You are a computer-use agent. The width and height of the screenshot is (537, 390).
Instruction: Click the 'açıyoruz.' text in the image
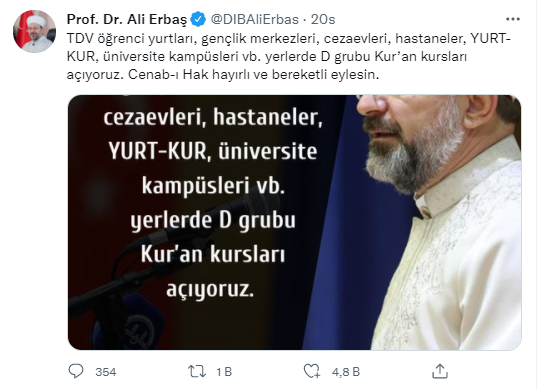210,290
